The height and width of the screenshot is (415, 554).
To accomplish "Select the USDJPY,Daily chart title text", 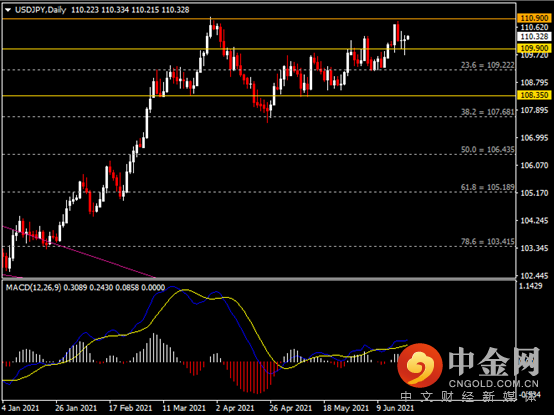I will 41,10.
